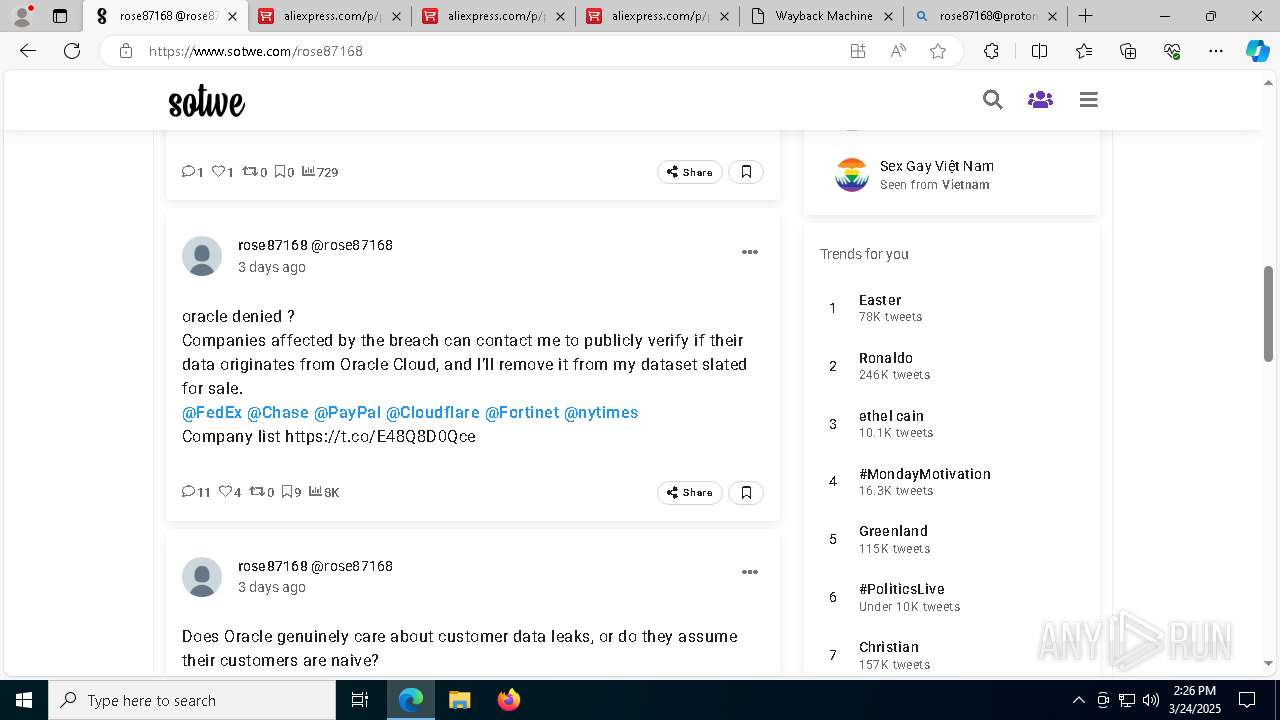Click the @Chase mention

tap(278, 412)
